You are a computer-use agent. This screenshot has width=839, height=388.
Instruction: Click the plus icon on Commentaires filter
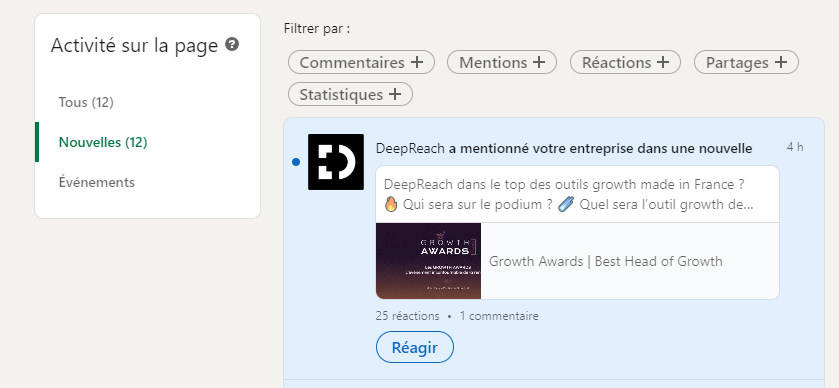tap(417, 62)
